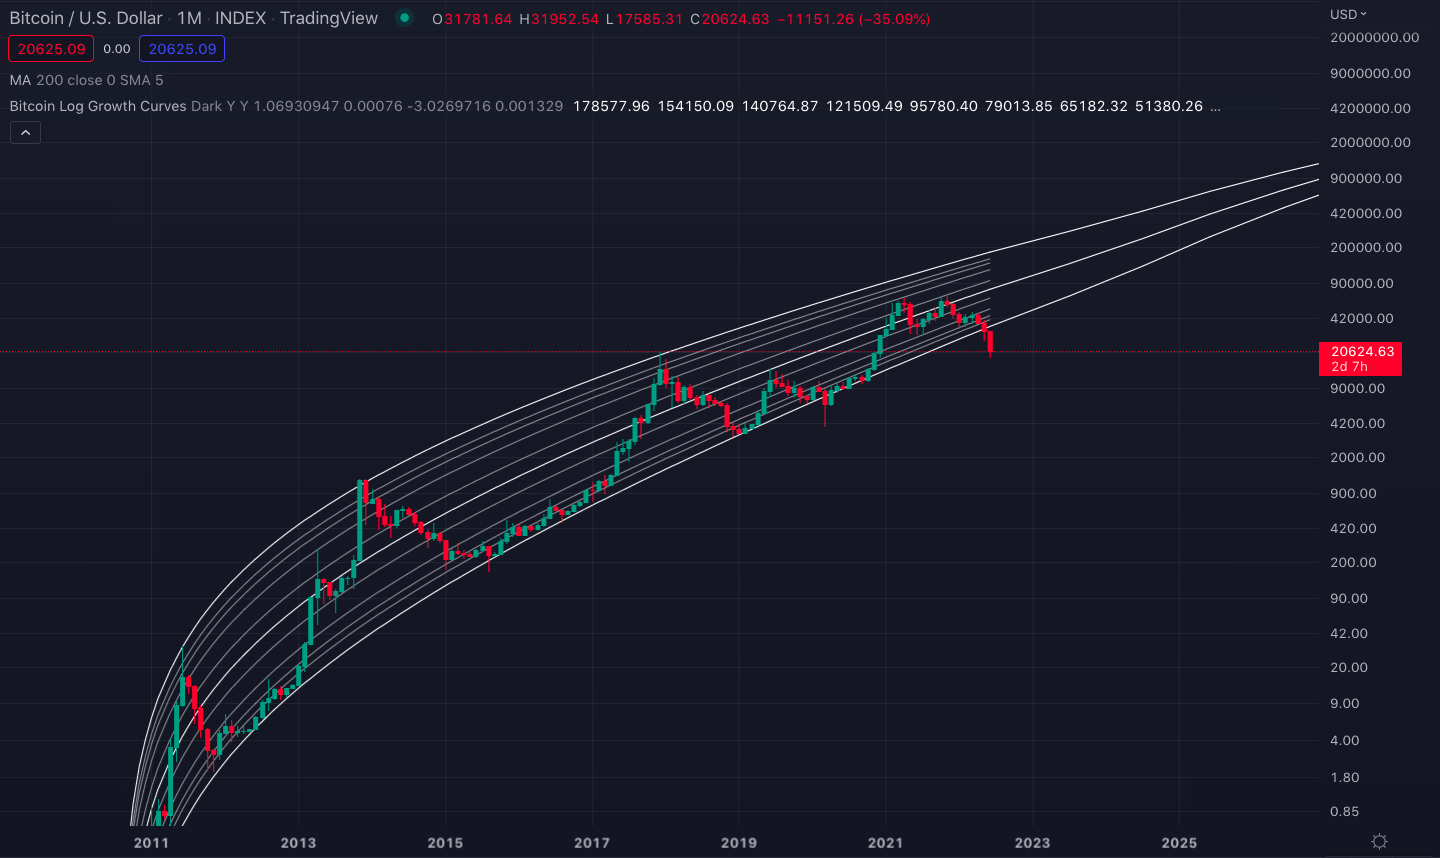Click the 420.00 price scale label
The width and height of the screenshot is (1440, 858).
click(x=1353, y=528)
